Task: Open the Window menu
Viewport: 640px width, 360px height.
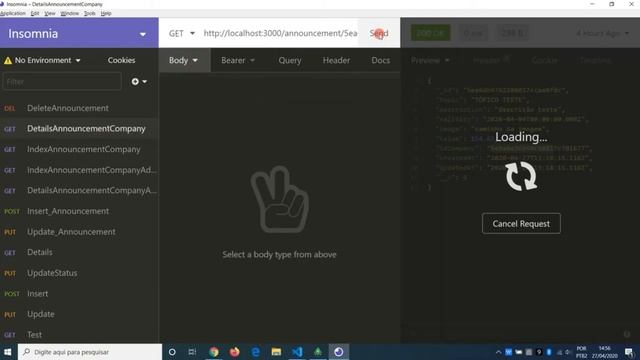Action: [x=70, y=13]
